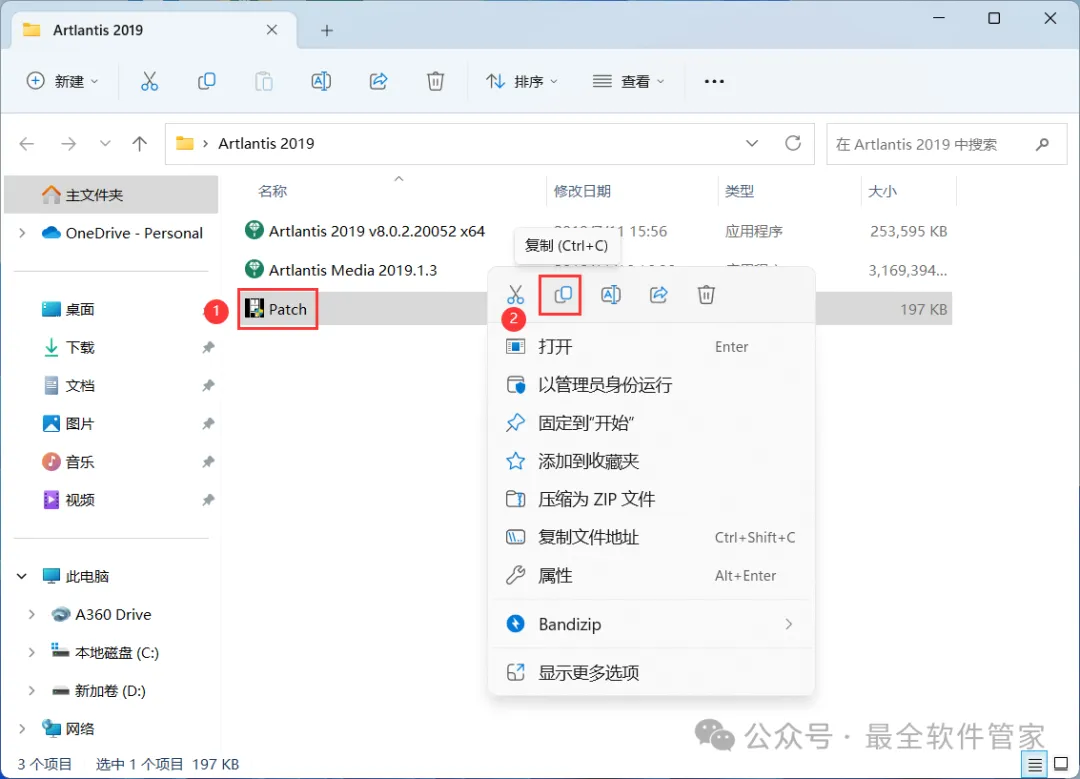Expand the 网络 tree node
The width and height of the screenshot is (1080, 779).
tap(22, 729)
